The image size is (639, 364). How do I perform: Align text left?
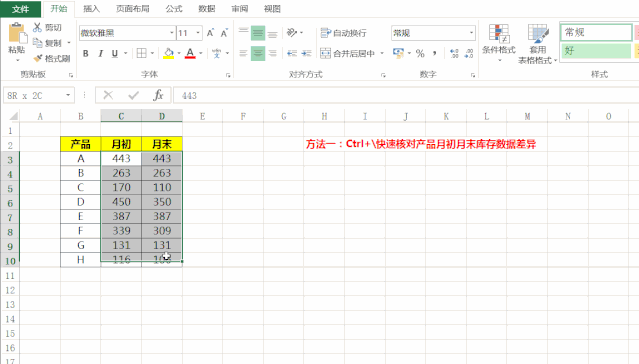click(x=243, y=53)
